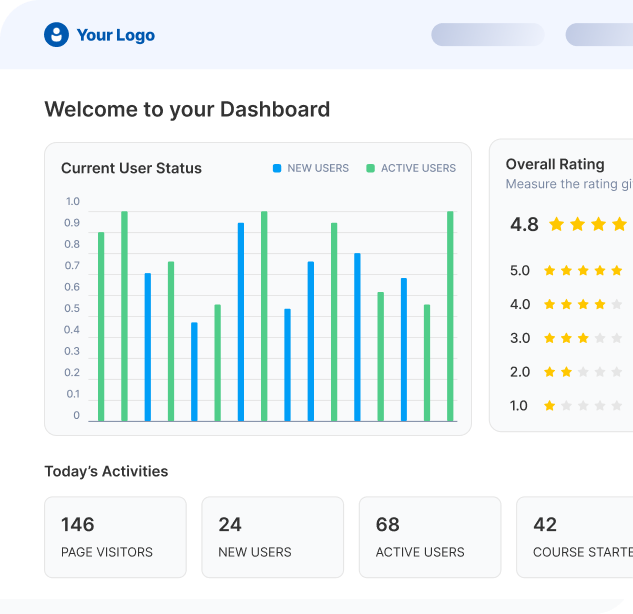Select the 1.0 rating row label

point(519,406)
